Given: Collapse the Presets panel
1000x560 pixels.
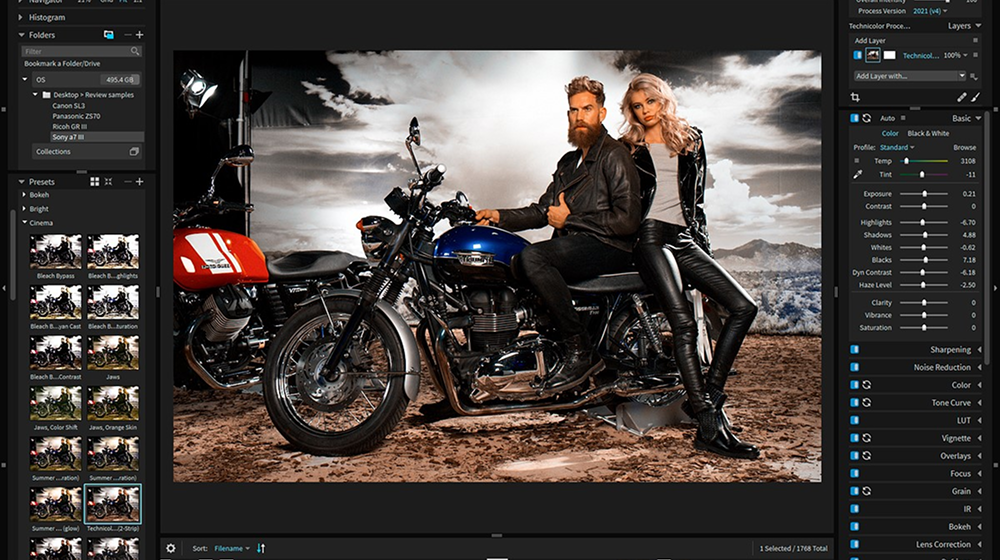Looking at the screenshot, I should pos(21,182).
